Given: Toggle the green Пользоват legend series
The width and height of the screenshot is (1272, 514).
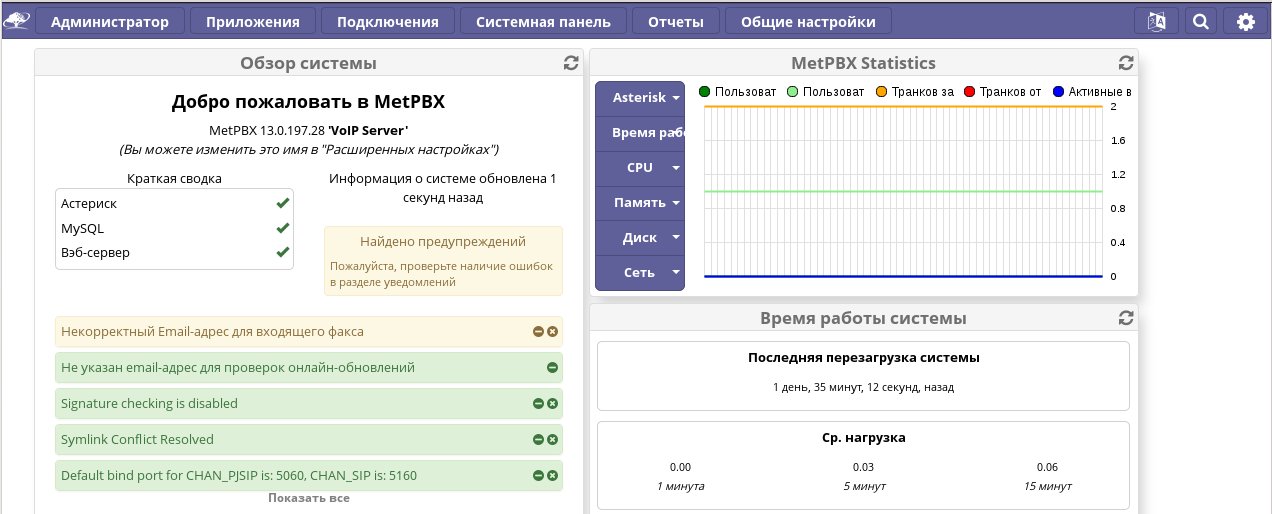Looking at the screenshot, I should [x=705, y=92].
